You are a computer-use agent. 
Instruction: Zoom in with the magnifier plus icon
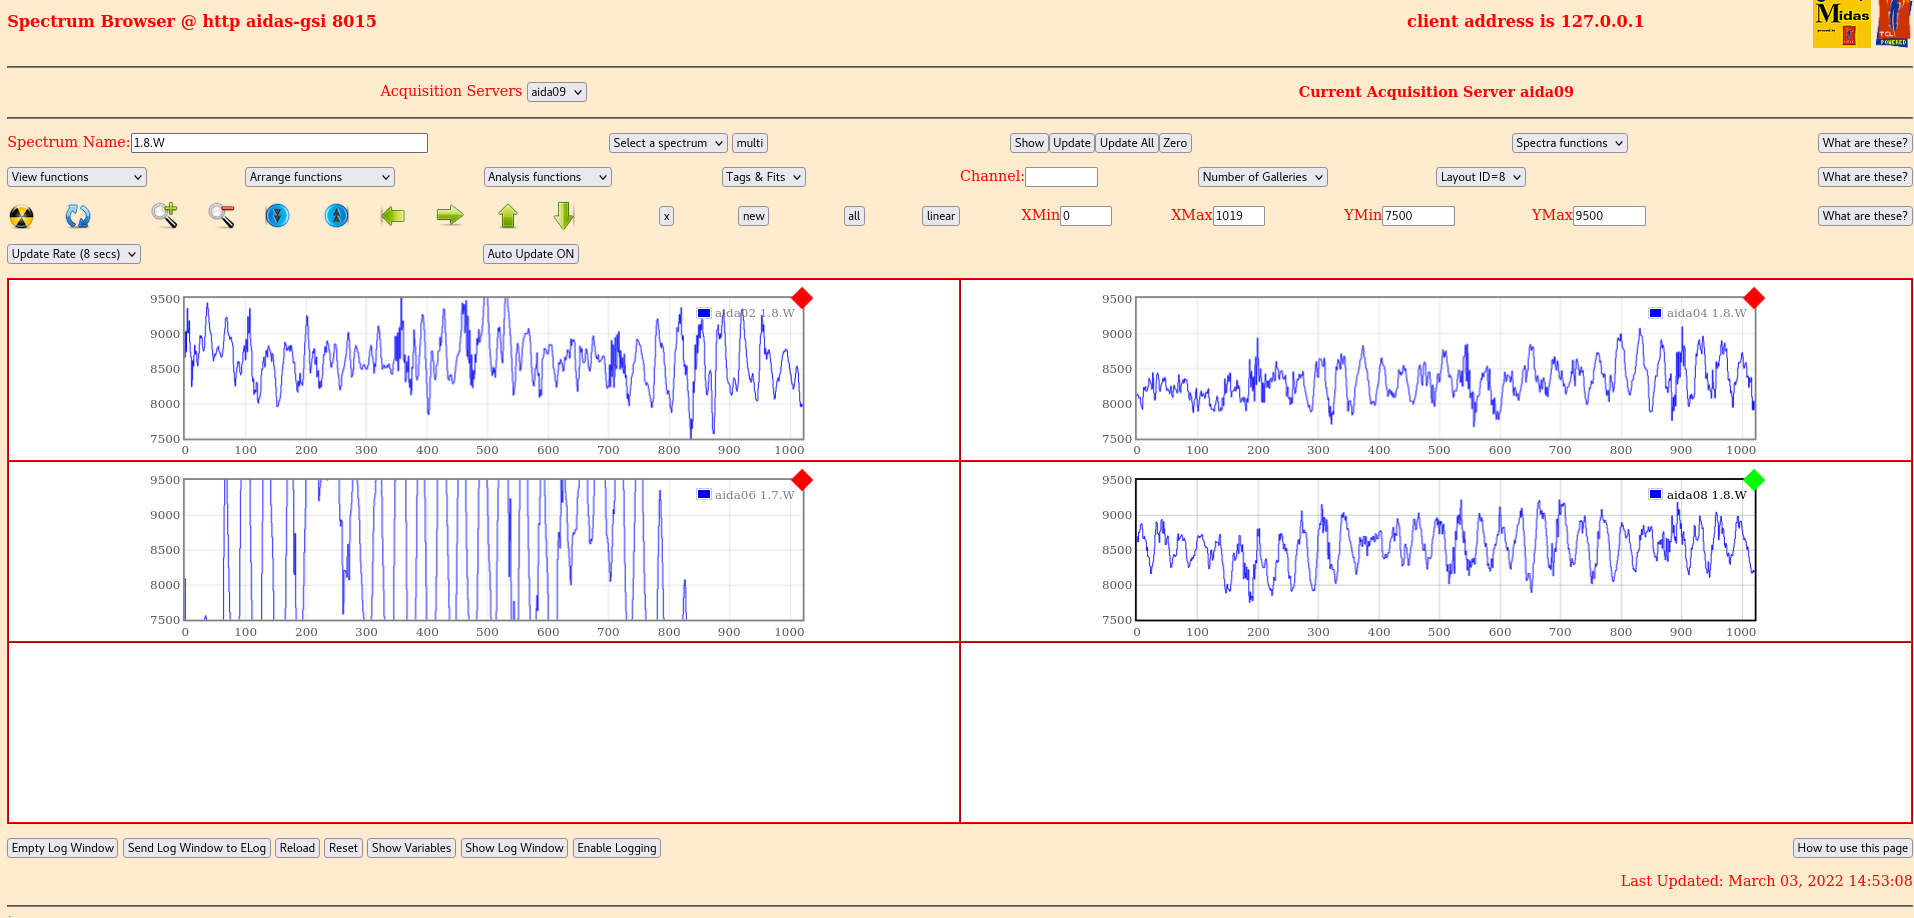[x=165, y=215]
